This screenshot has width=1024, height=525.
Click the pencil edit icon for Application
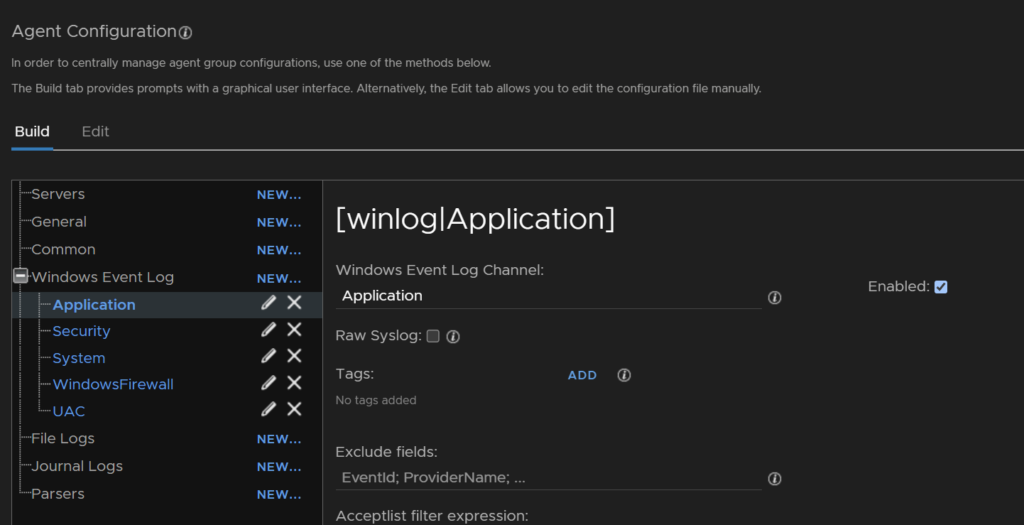point(268,302)
